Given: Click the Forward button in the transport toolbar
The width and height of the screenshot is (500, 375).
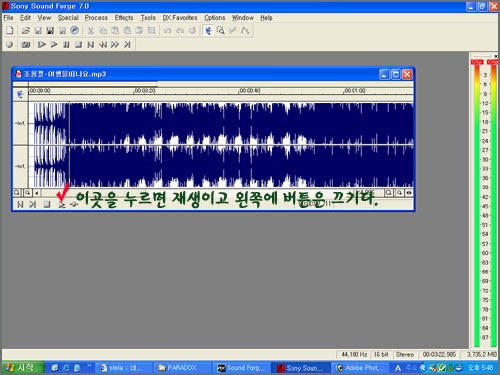Looking at the screenshot, I should point(115,44).
